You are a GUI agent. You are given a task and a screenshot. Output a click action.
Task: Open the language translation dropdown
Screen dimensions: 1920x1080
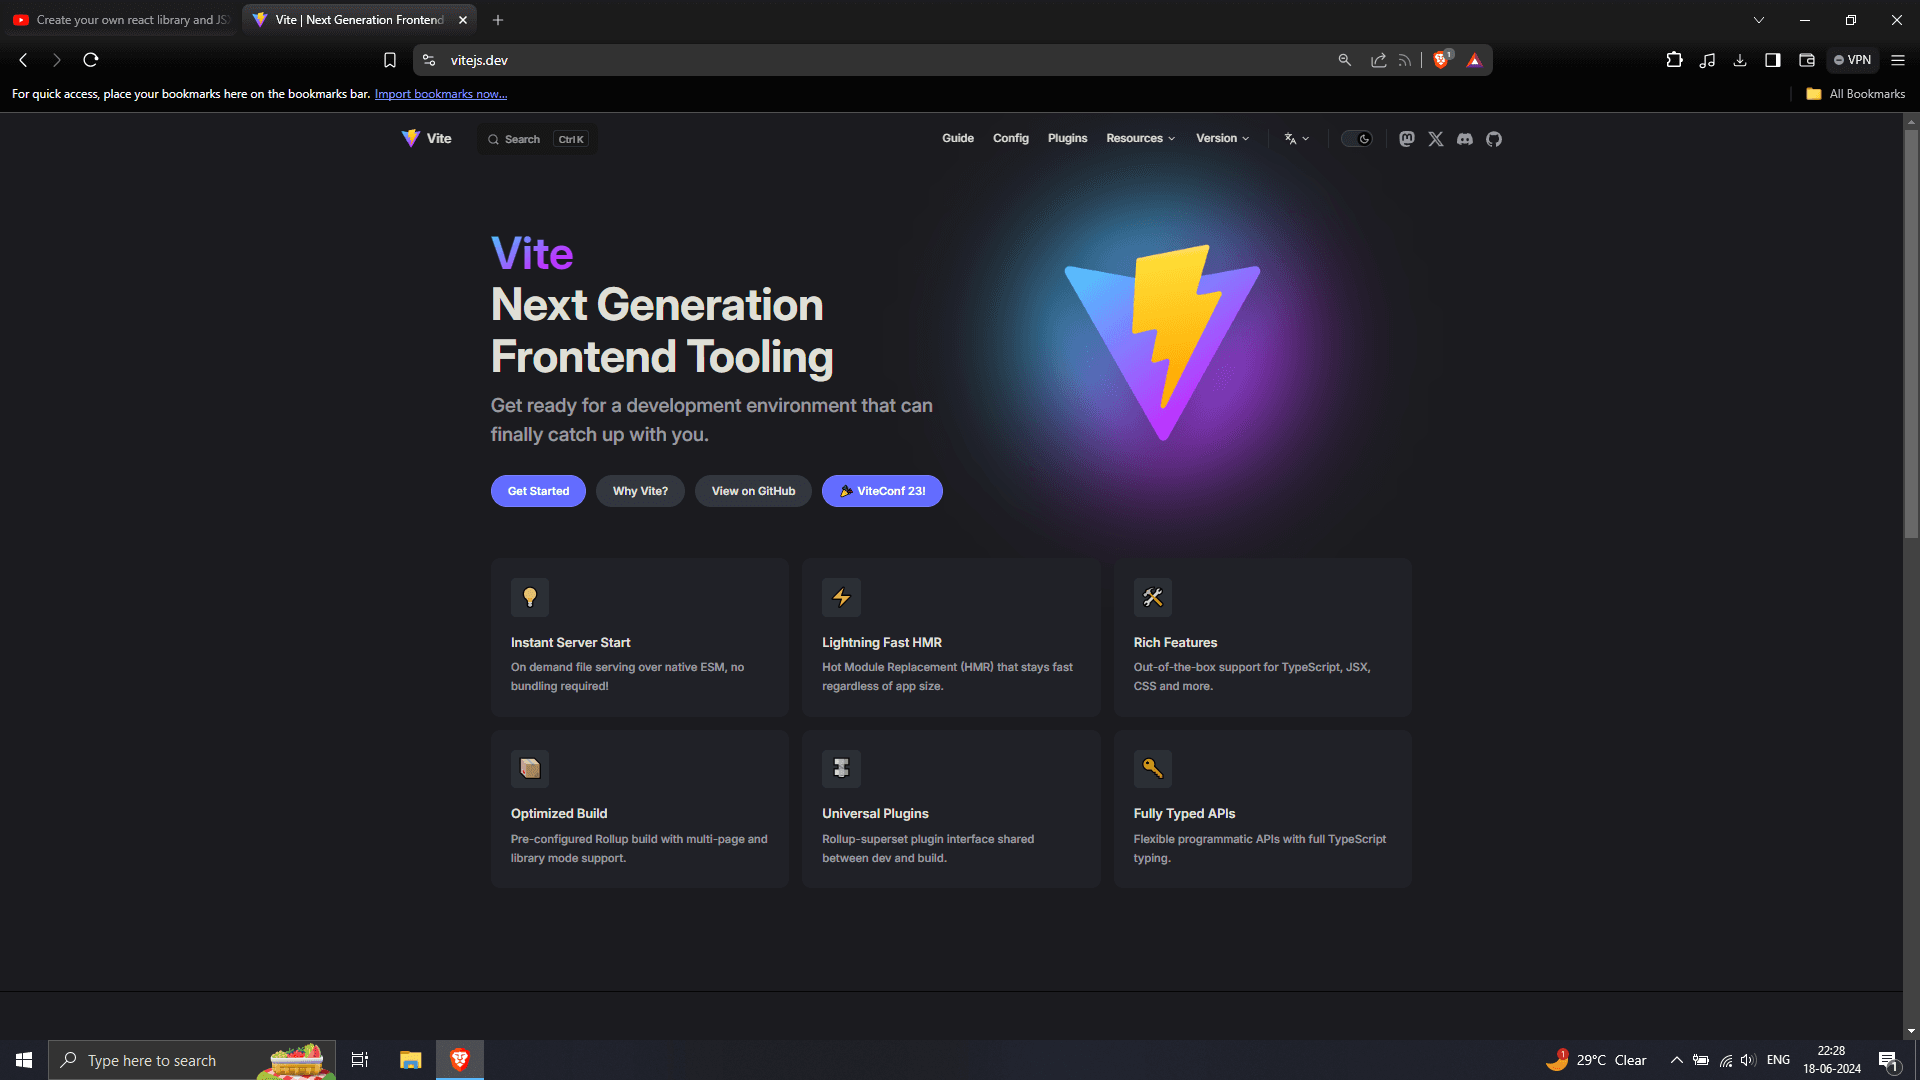tap(1296, 139)
